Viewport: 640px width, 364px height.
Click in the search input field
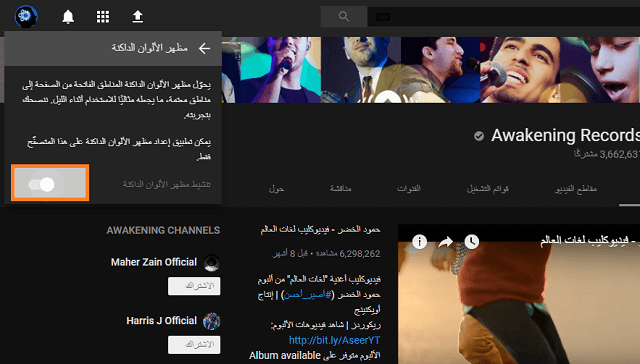[504, 17]
